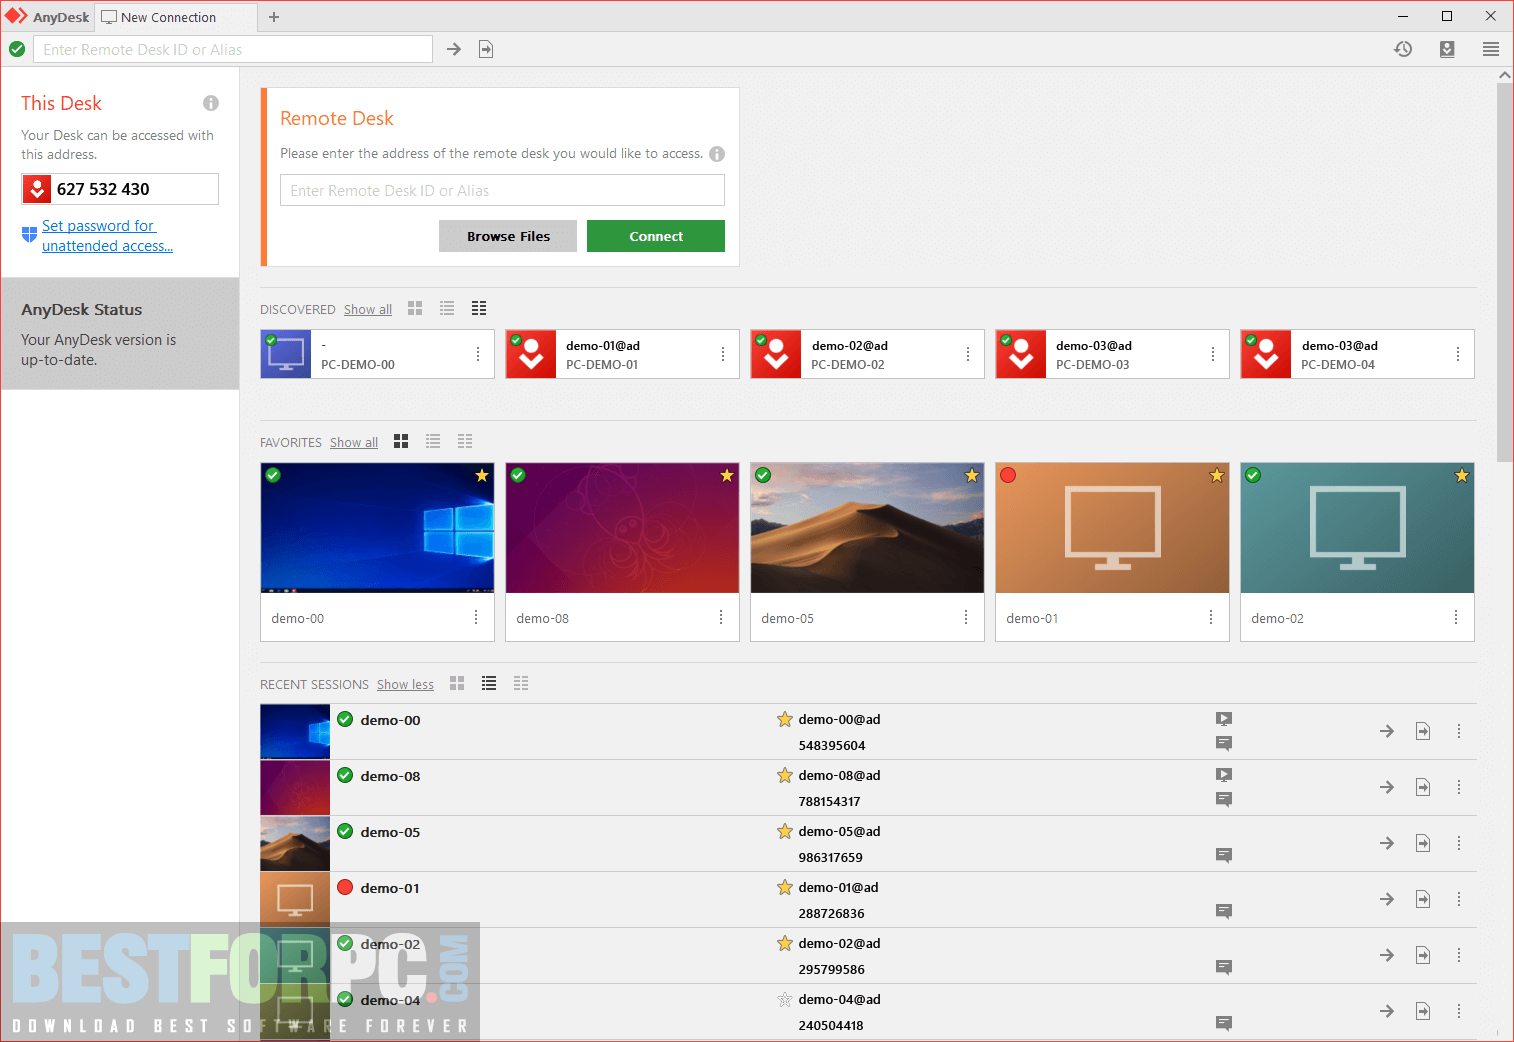
Task: Click the info icon next to This Desk
Action: [211, 103]
